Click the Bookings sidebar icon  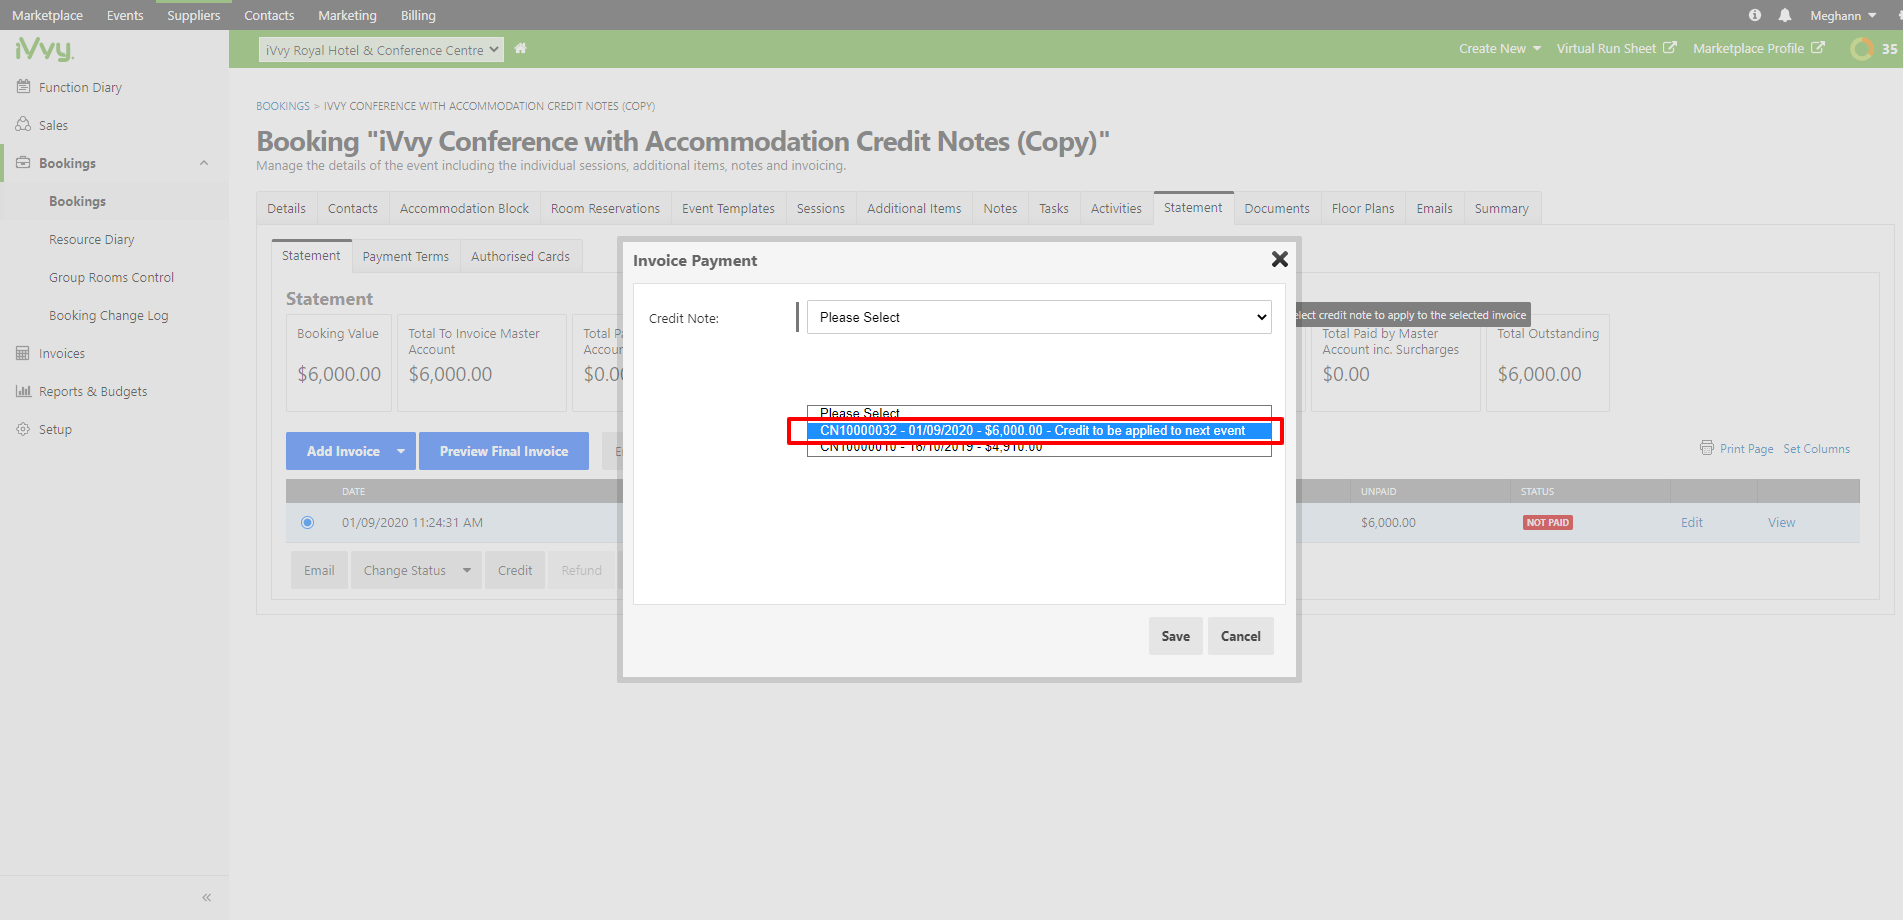[23, 163]
